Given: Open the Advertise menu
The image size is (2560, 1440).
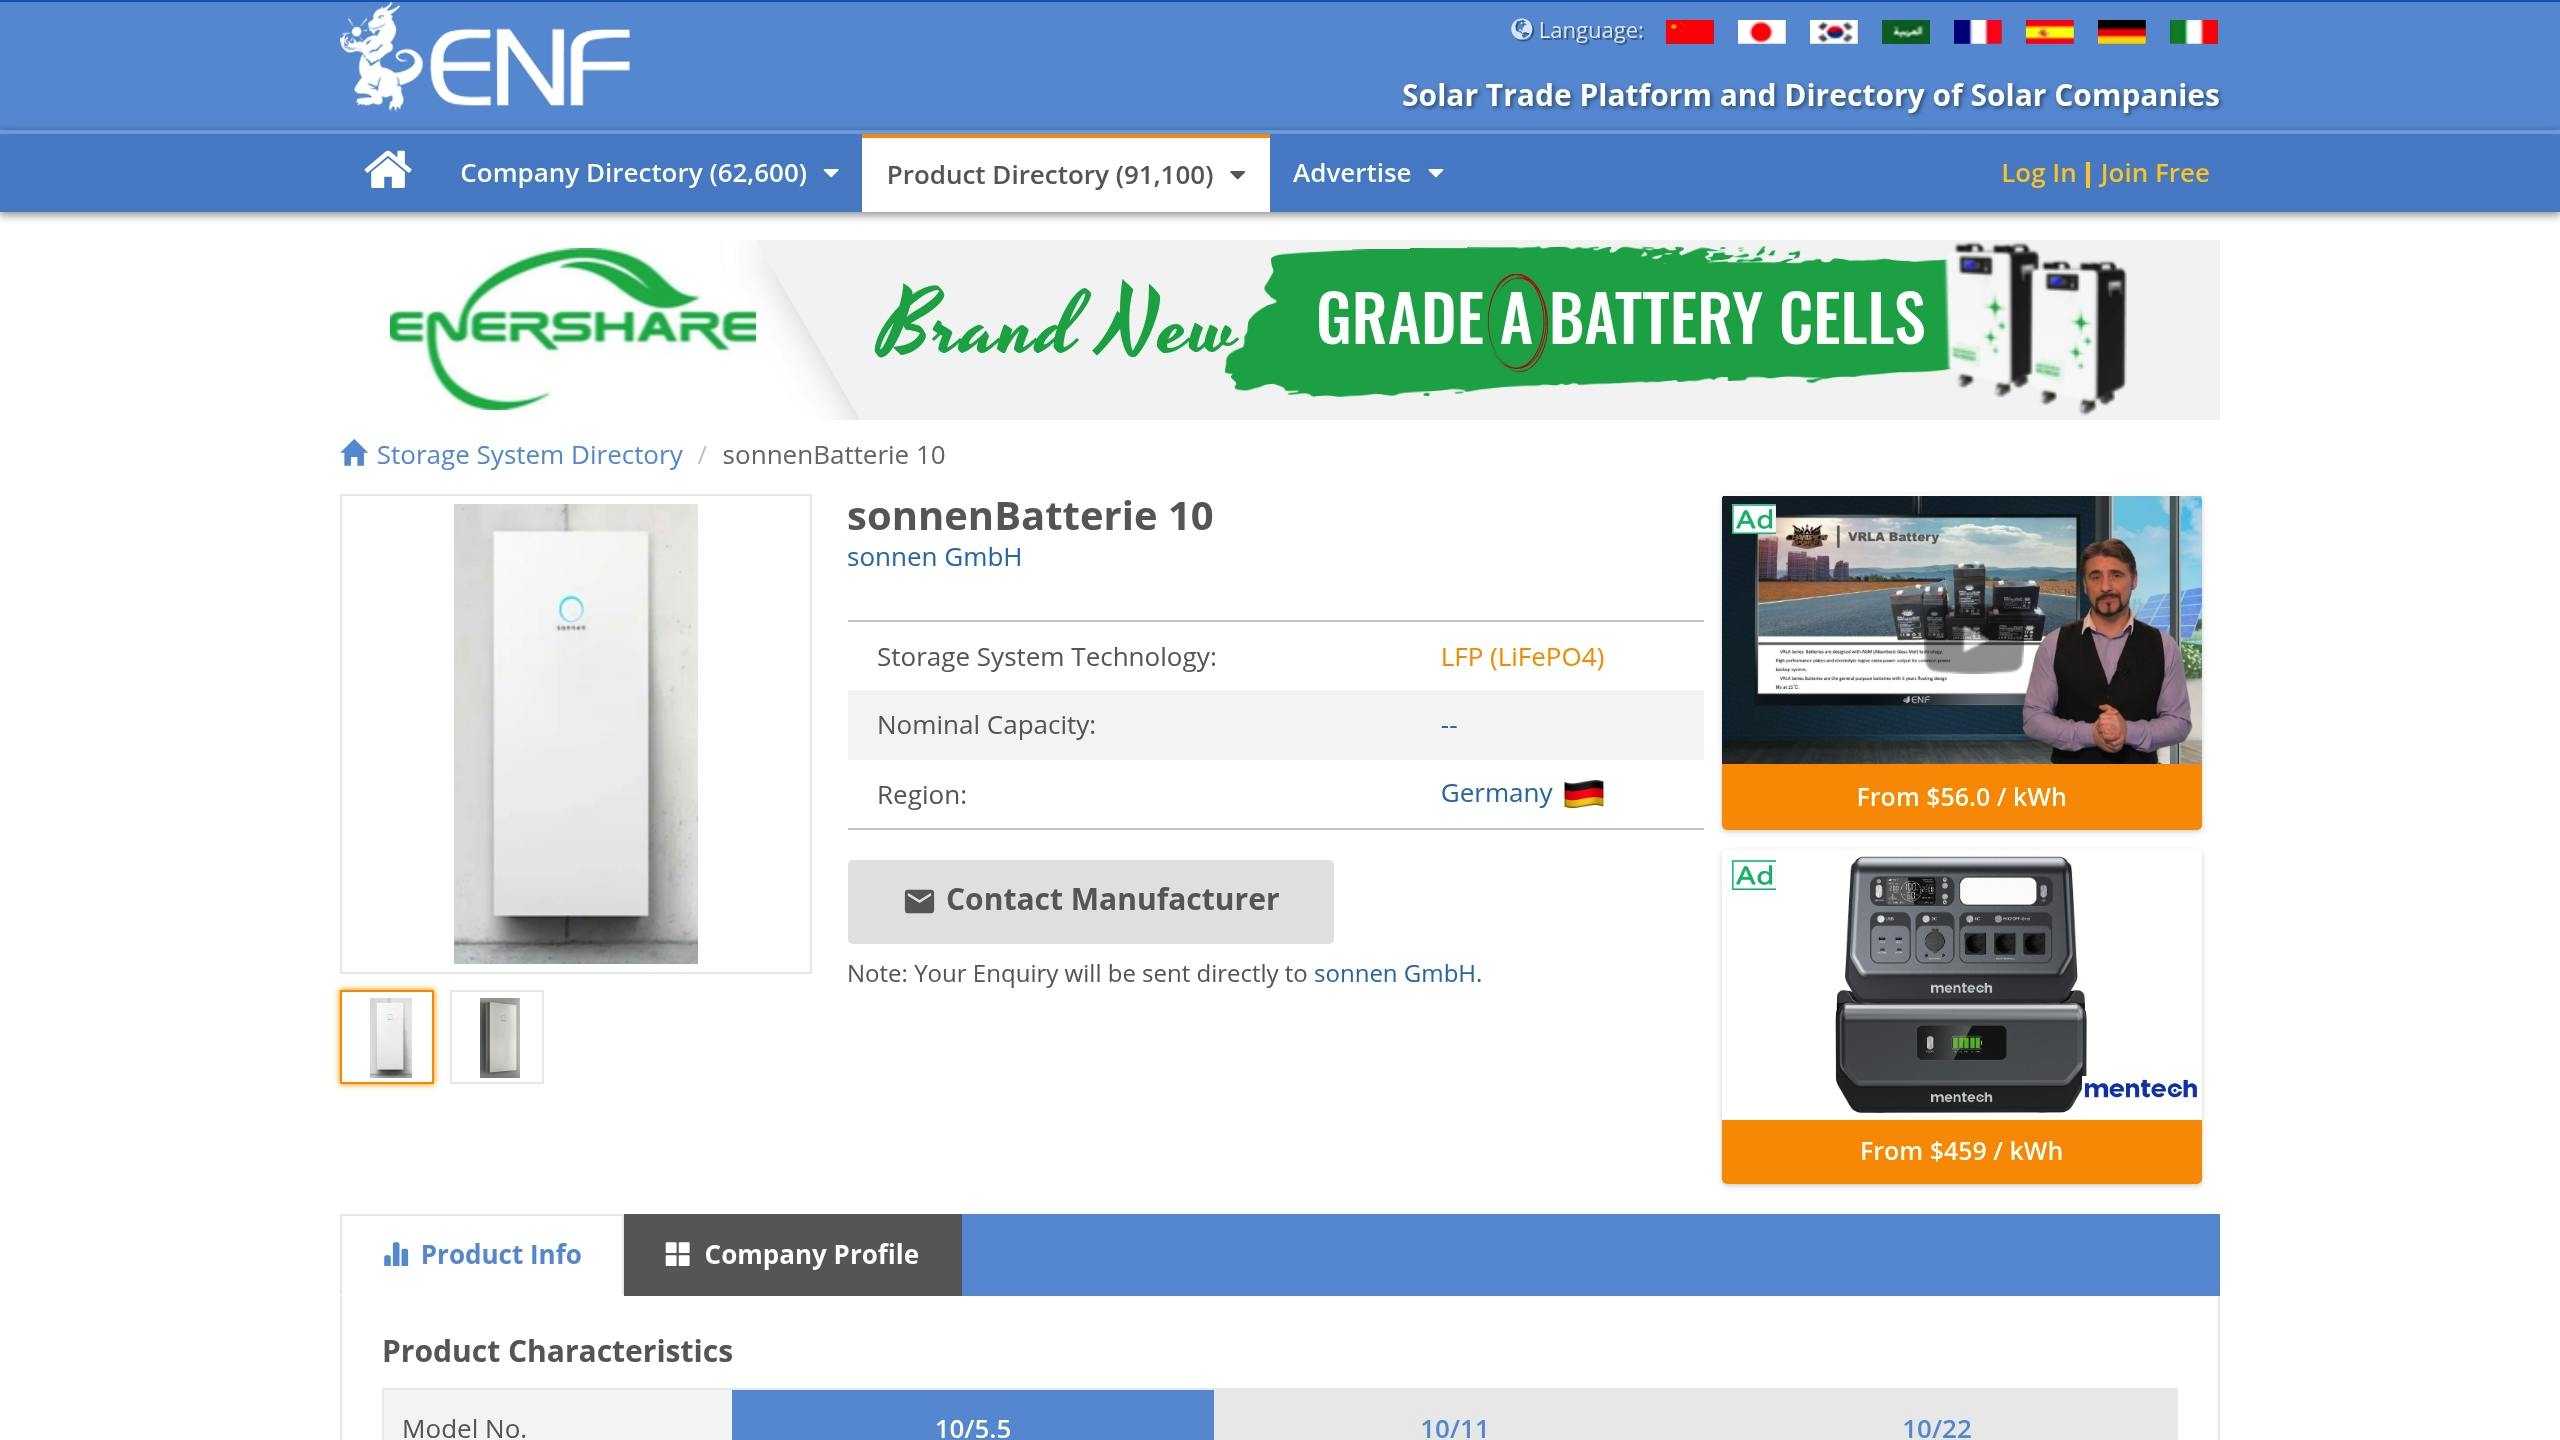Looking at the screenshot, I should (1368, 174).
